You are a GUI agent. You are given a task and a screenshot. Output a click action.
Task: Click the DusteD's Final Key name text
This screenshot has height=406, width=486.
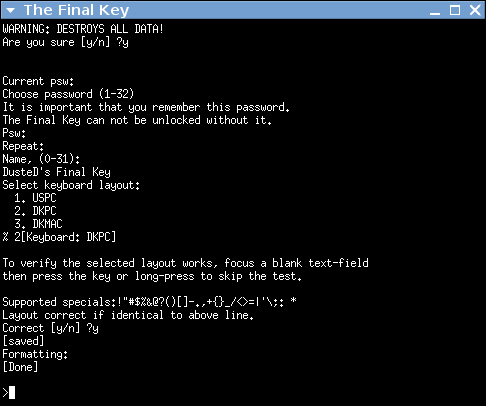56,172
